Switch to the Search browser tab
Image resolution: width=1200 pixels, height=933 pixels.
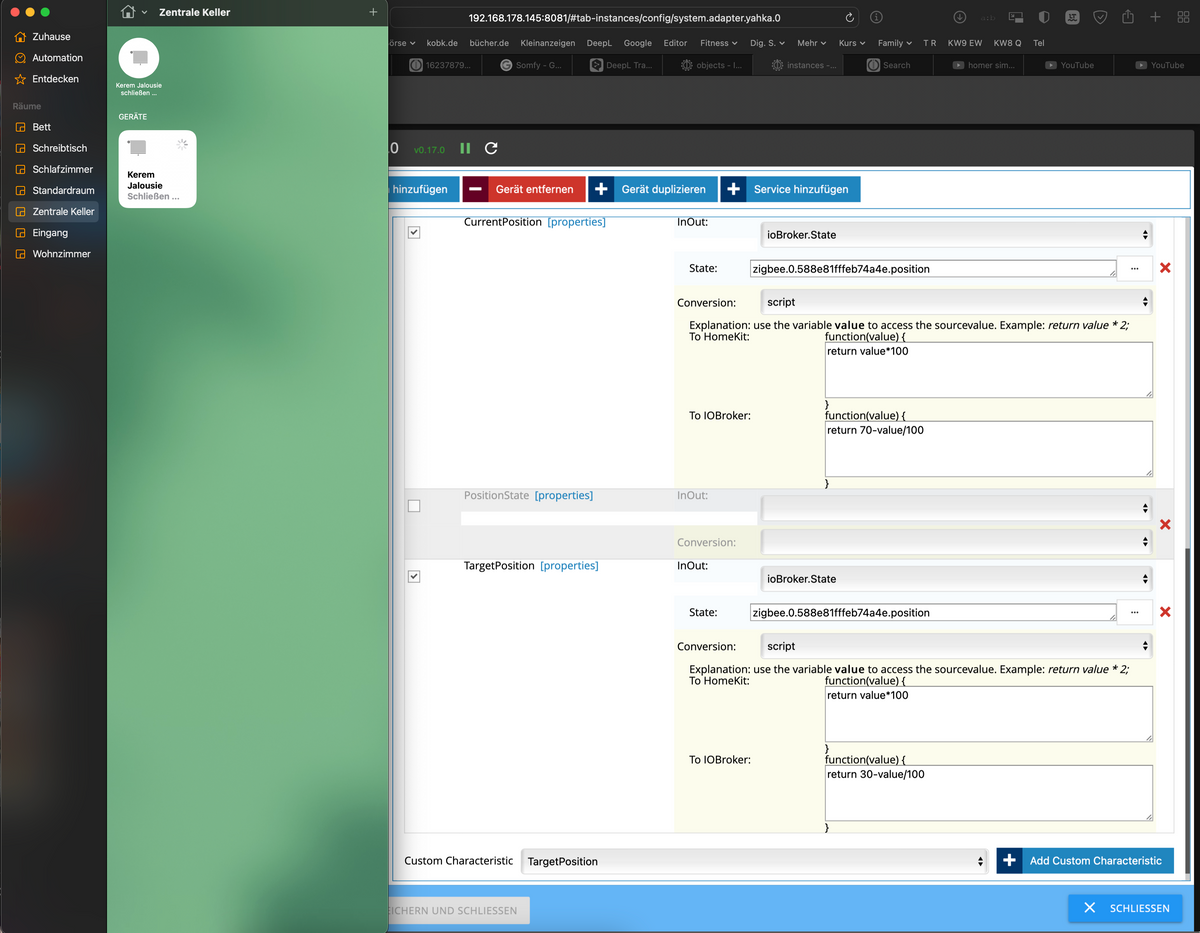[x=889, y=65]
